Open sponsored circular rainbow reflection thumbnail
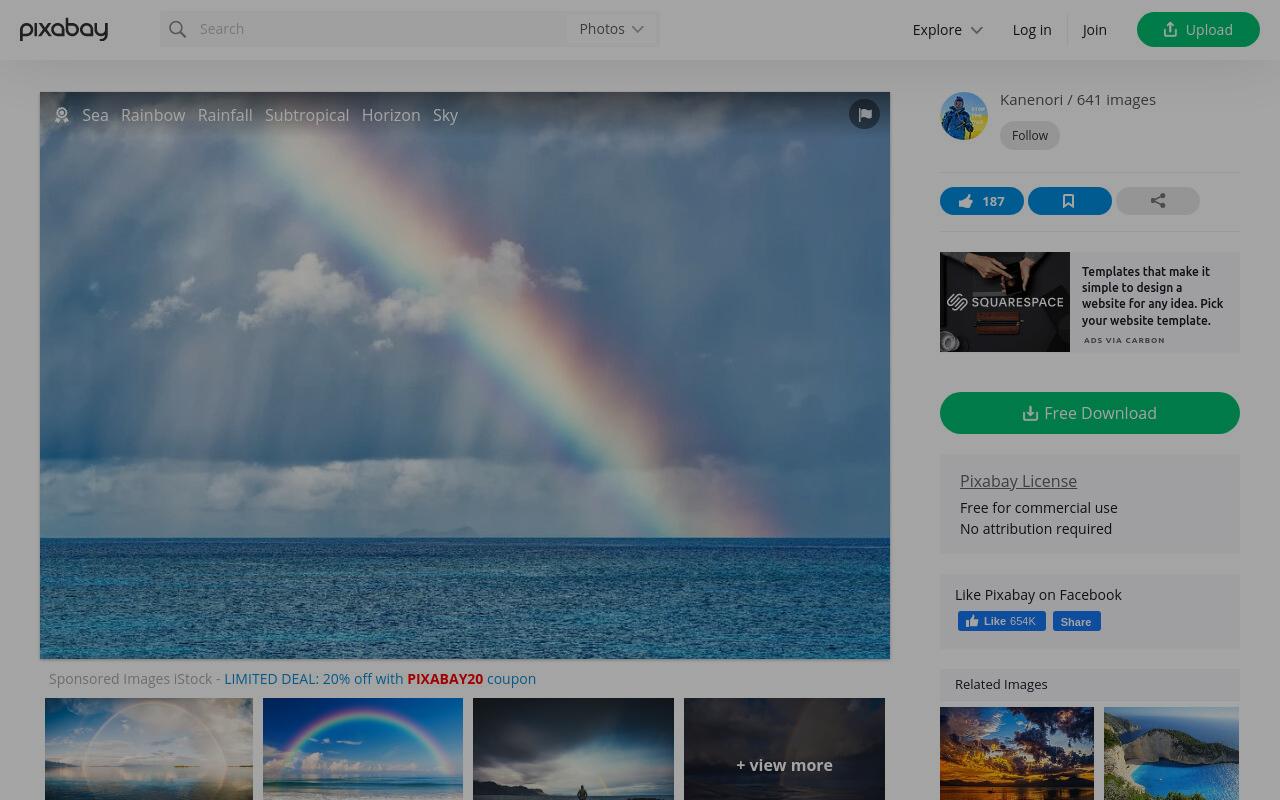Viewport: 1280px width, 800px height. pyautogui.click(x=149, y=749)
